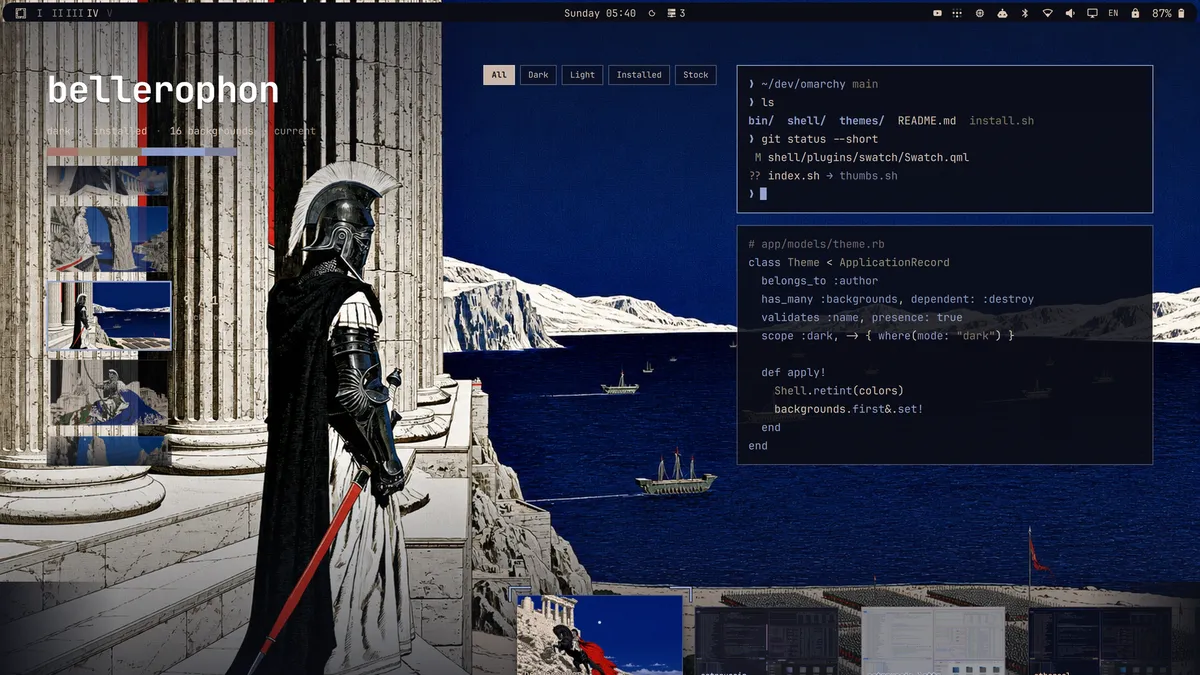Click 'bin/' in terminal ls output
1200x675 pixels.
760,121
